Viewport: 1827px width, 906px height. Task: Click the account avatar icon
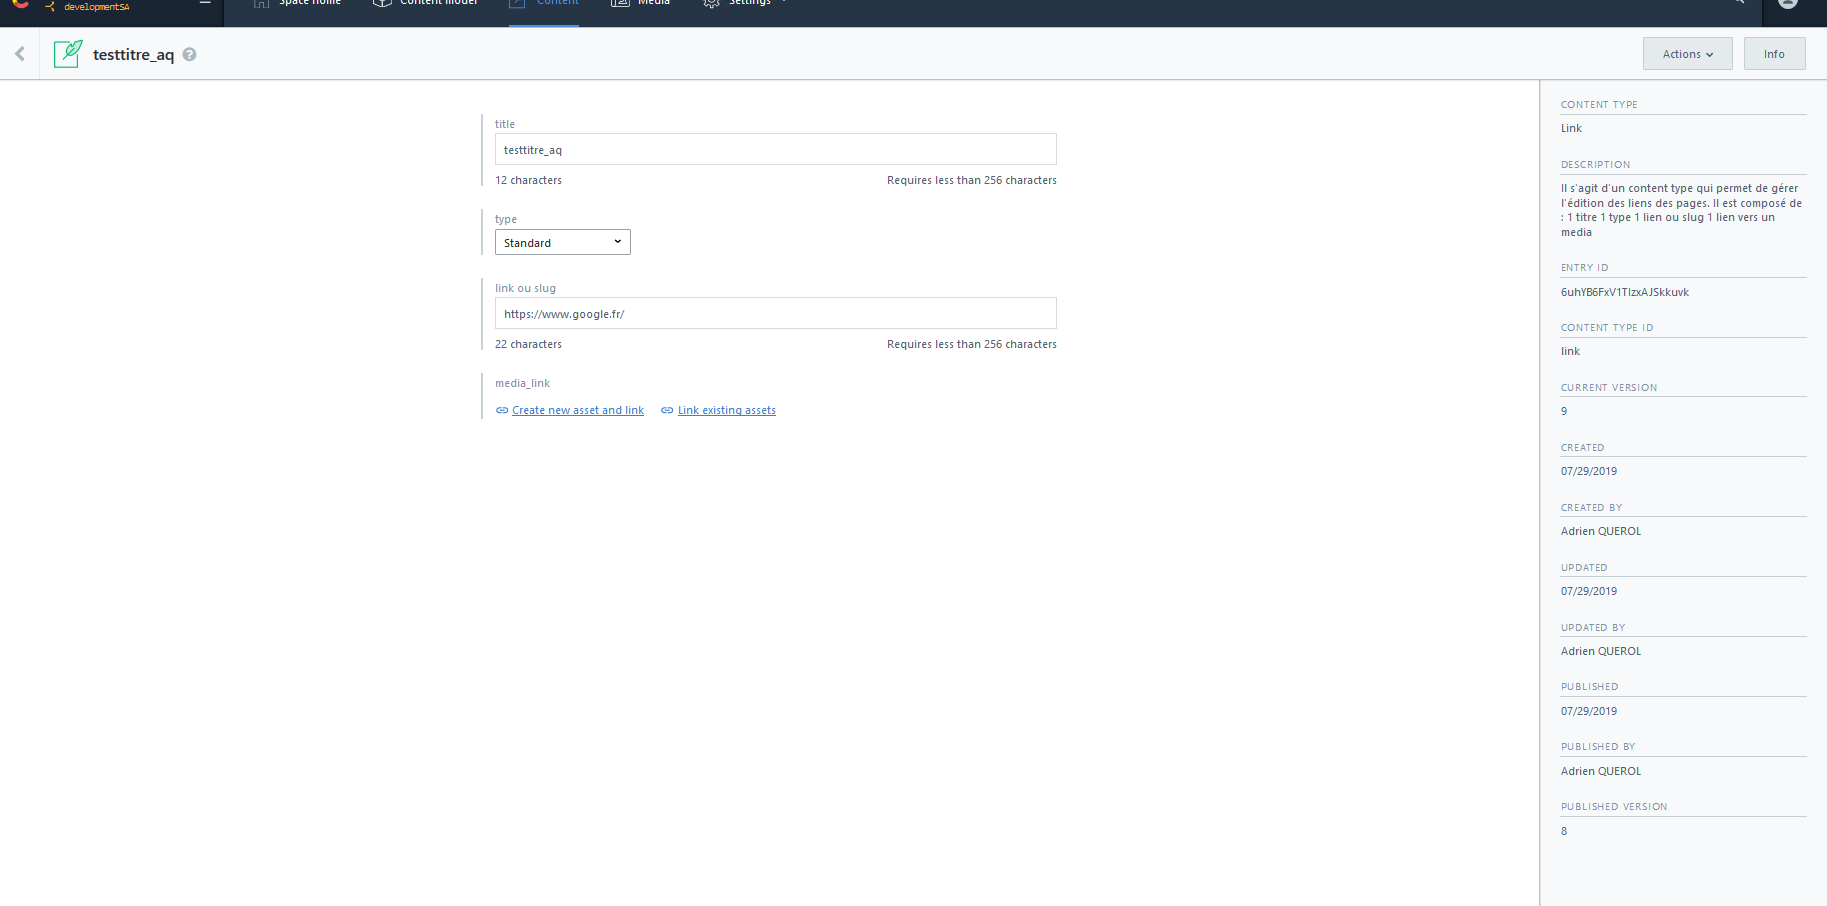click(x=1787, y=5)
